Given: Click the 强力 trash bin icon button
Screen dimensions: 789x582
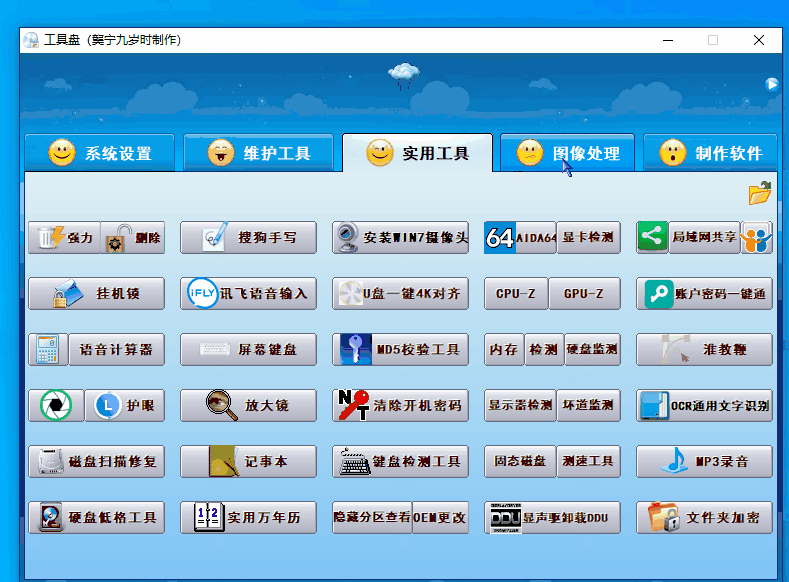Looking at the screenshot, I should [64, 238].
